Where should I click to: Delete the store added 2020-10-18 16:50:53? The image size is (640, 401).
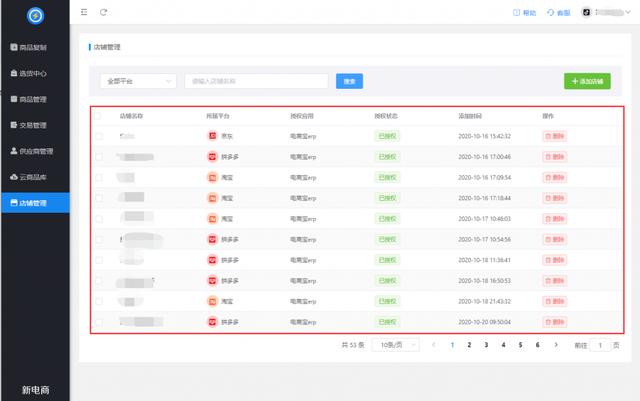555,281
